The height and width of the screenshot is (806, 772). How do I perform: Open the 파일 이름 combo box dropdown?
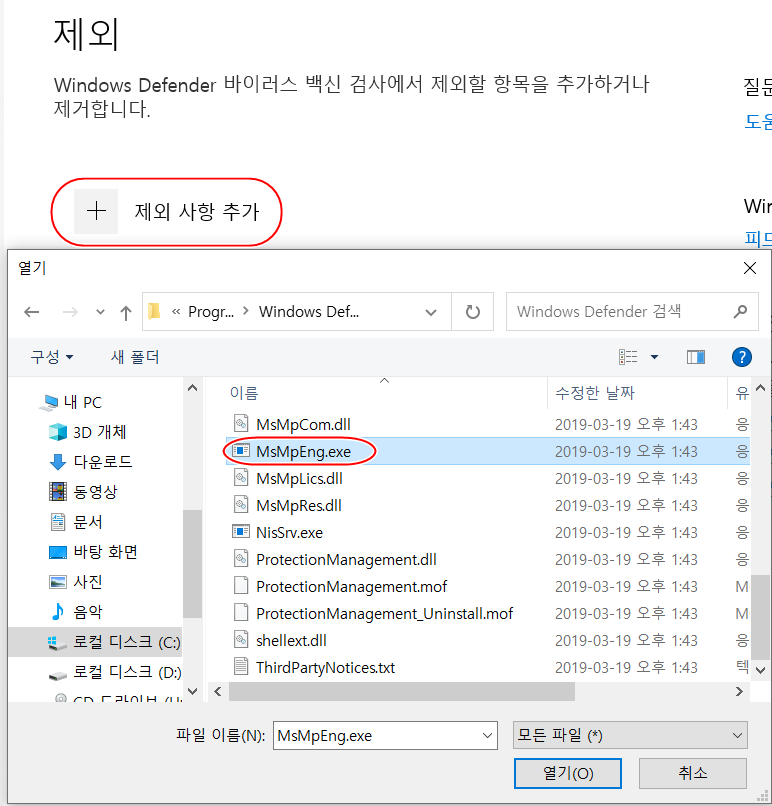point(487,736)
